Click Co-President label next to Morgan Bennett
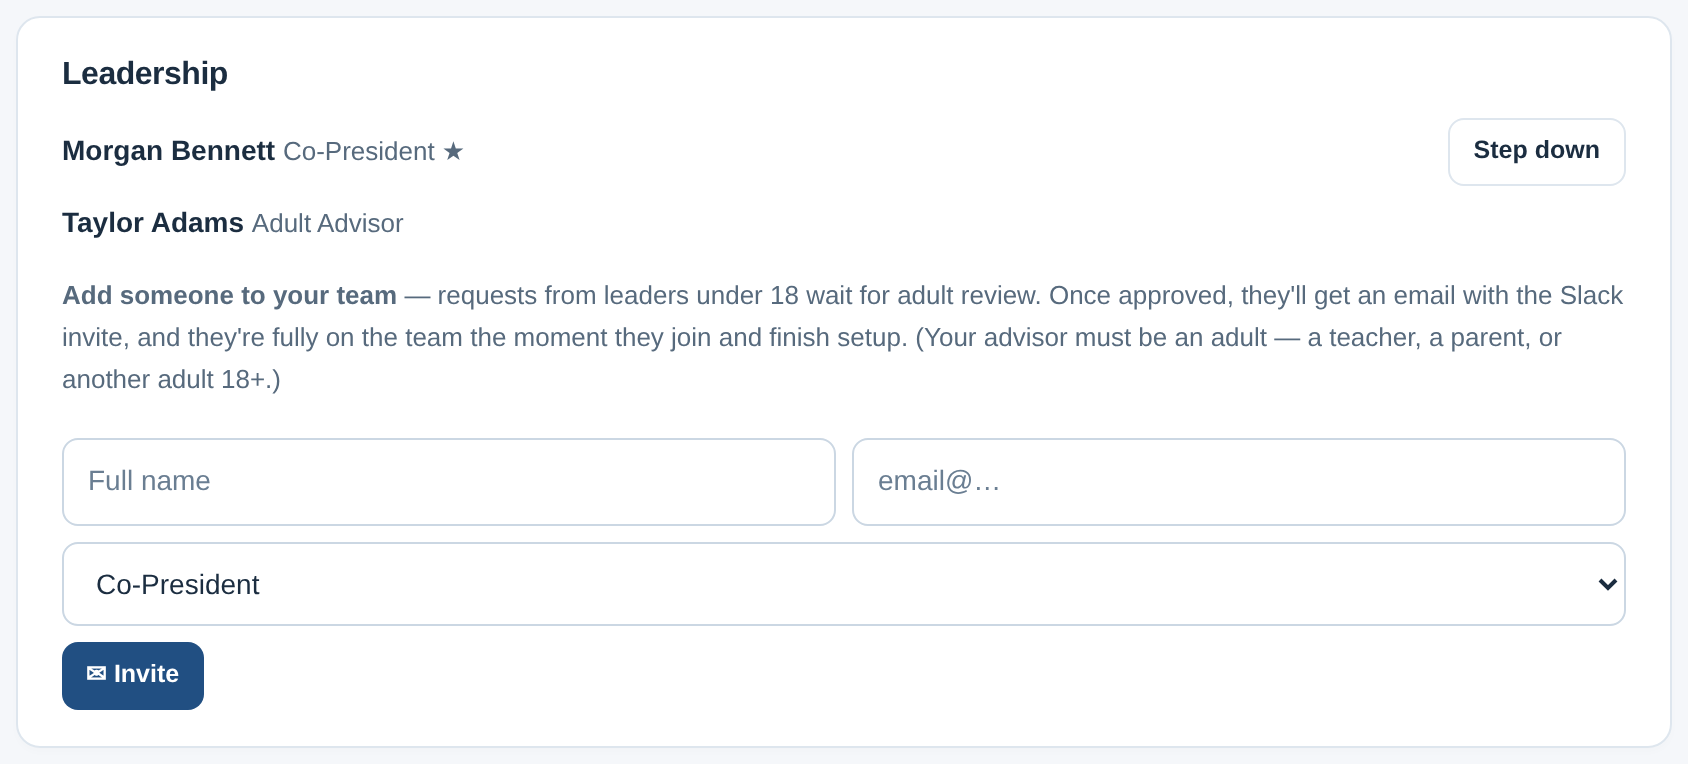The image size is (1688, 764). 359,151
